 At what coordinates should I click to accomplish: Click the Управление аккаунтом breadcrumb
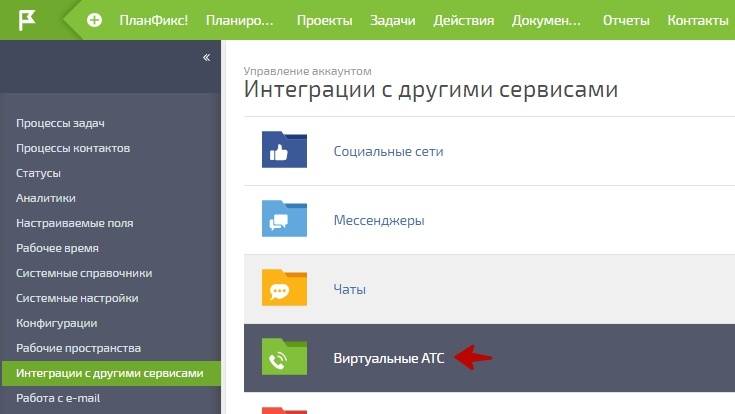pyautogui.click(x=308, y=71)
